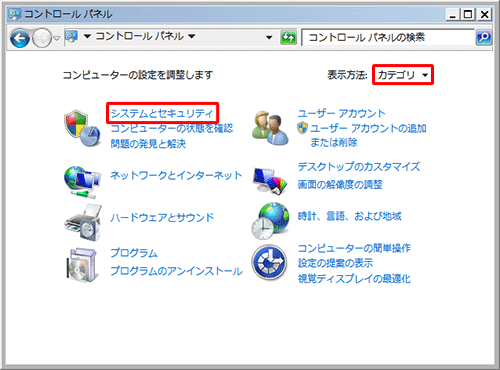Click the Control Panel icon in the address bar
Screen dimensions: 500x370
(x=71, y=36)
